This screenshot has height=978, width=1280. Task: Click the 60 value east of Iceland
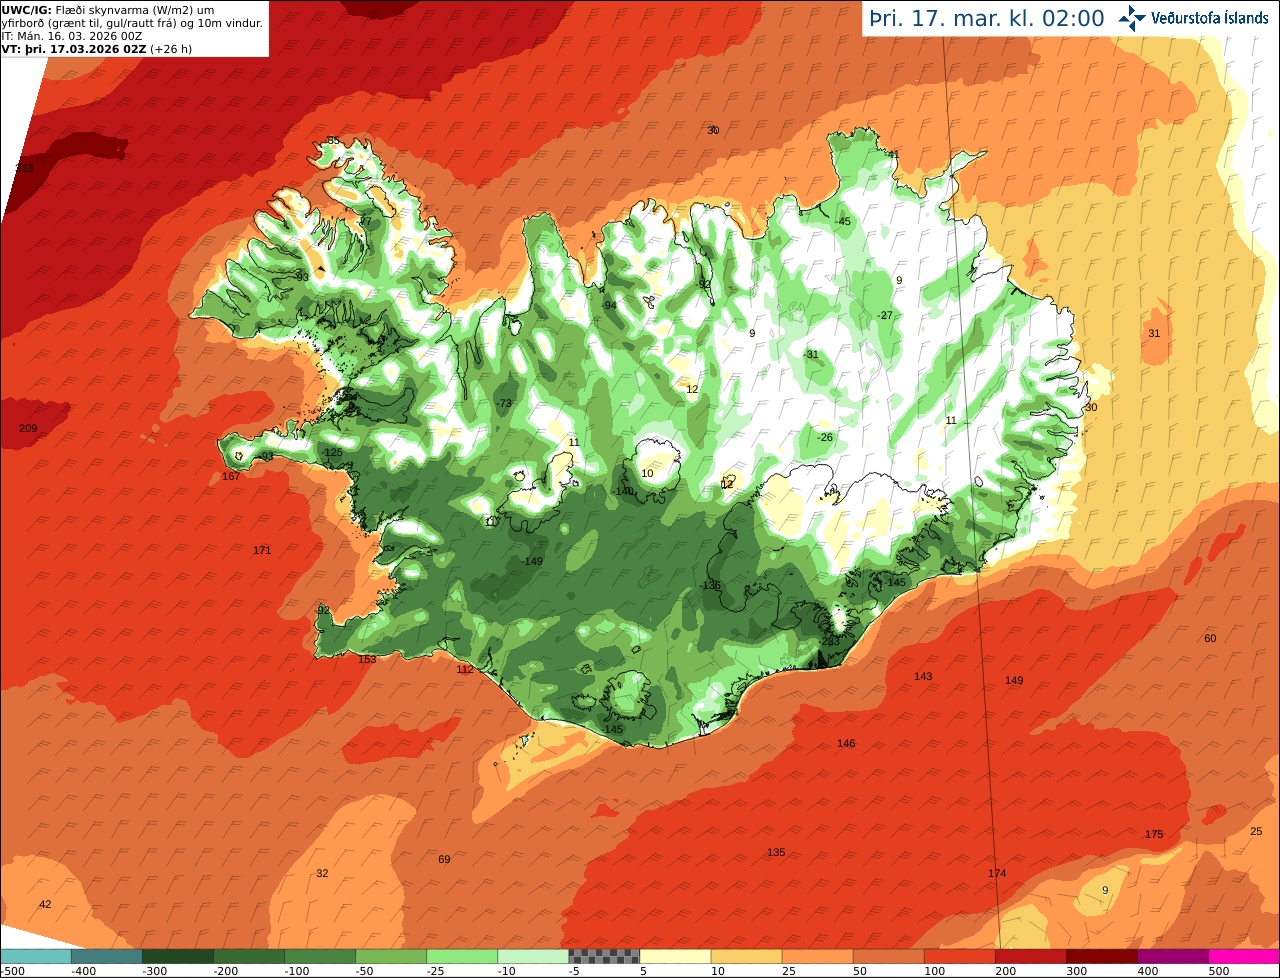pyautogui.click(x=1210, y=639)
